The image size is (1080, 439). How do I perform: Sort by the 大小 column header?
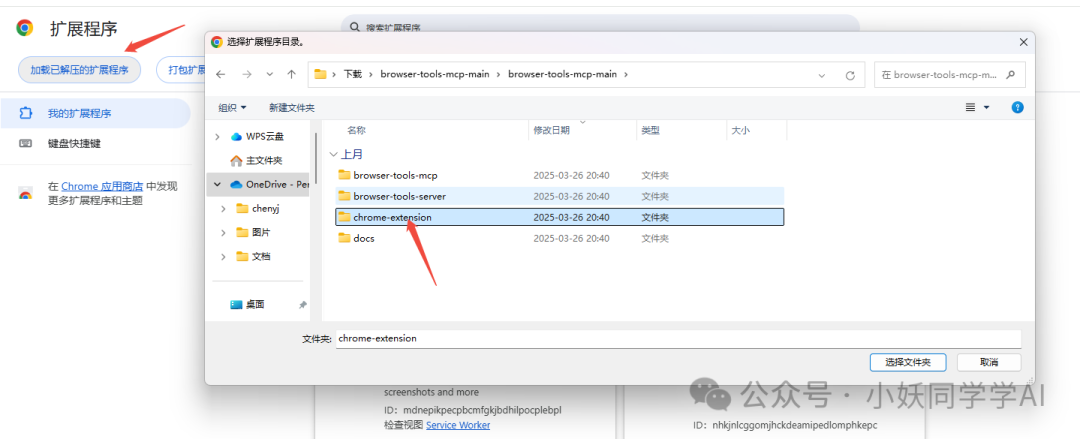click(x=740, y=130)
